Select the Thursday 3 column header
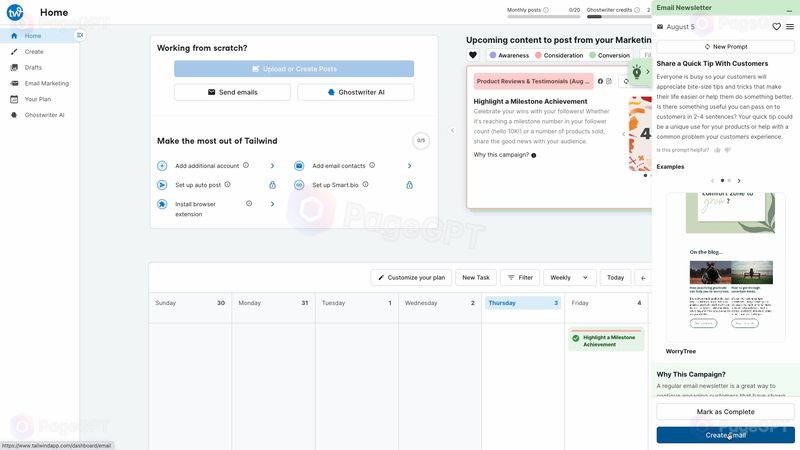800x450 pixels. 523,303
